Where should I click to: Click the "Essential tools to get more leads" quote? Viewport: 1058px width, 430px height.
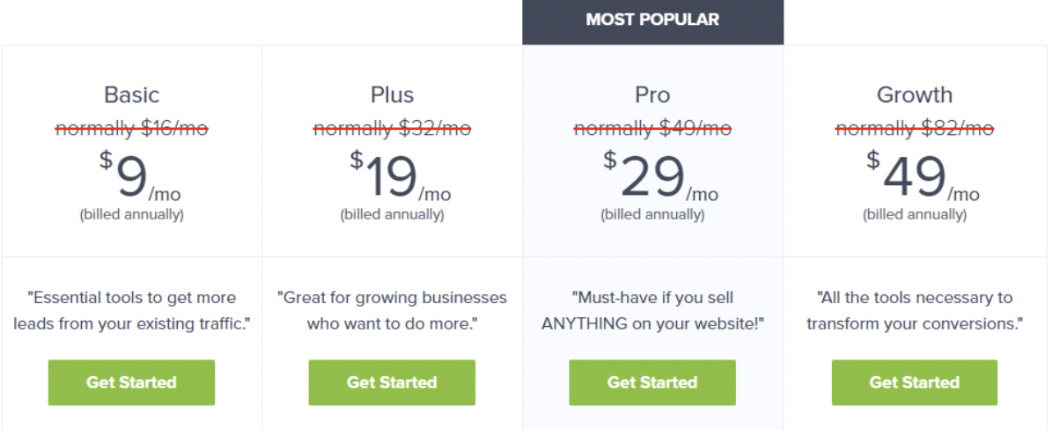tap(131, 310)
